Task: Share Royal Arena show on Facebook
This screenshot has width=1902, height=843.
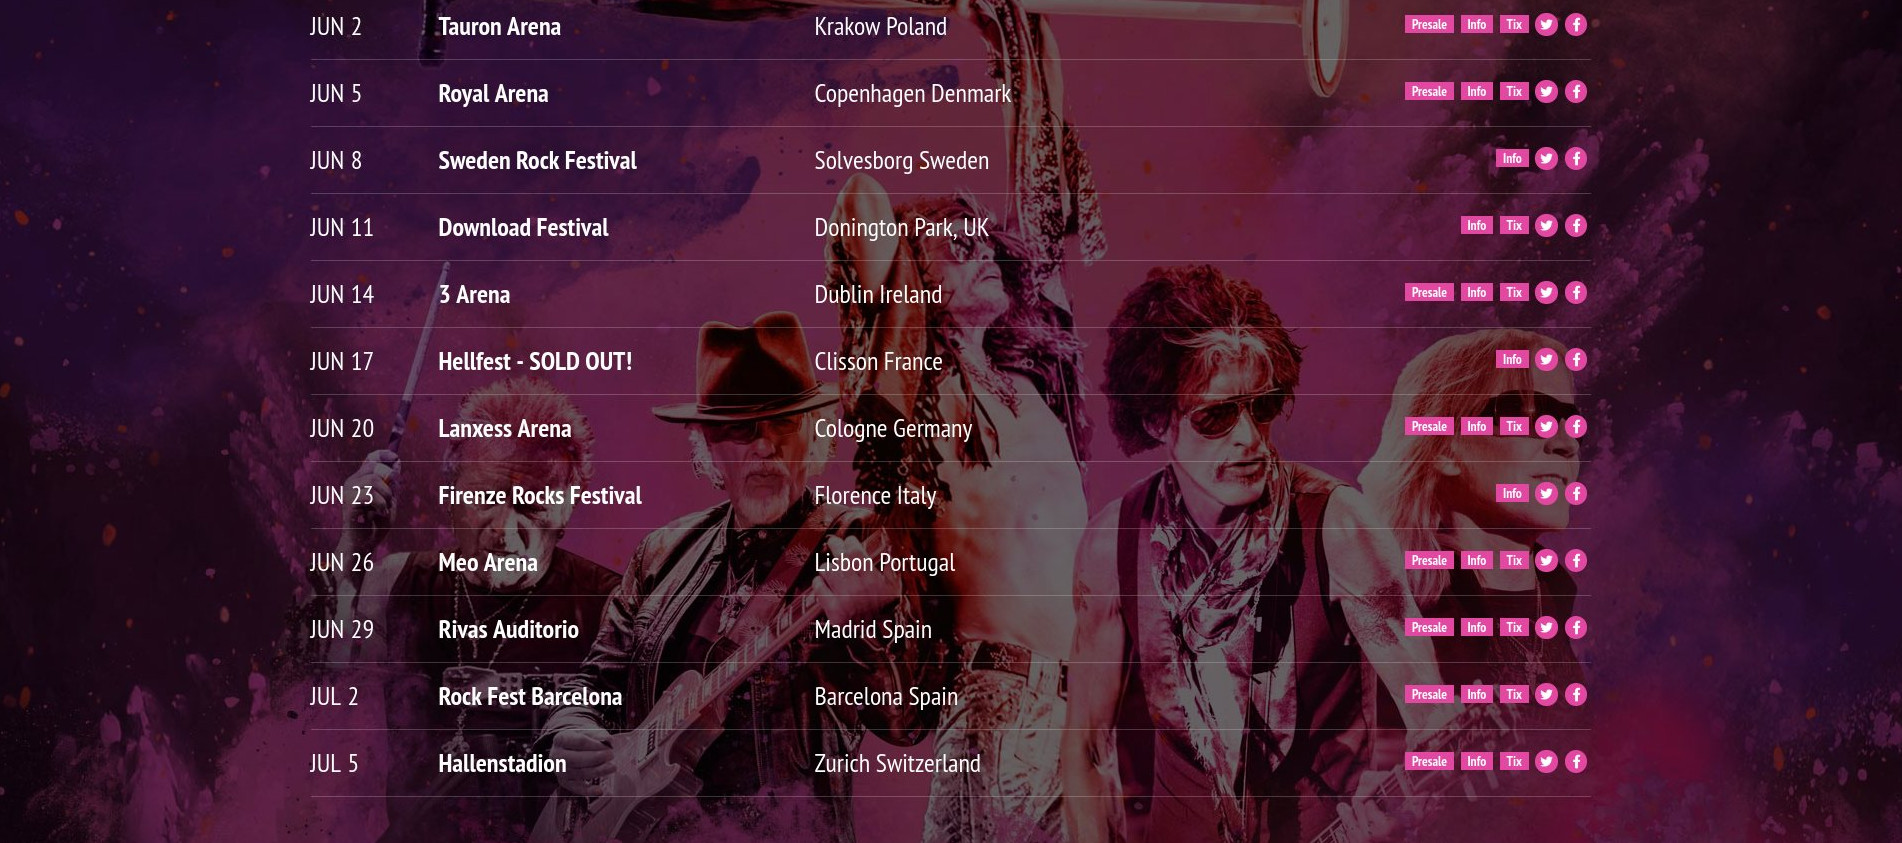Action: 1576,92
